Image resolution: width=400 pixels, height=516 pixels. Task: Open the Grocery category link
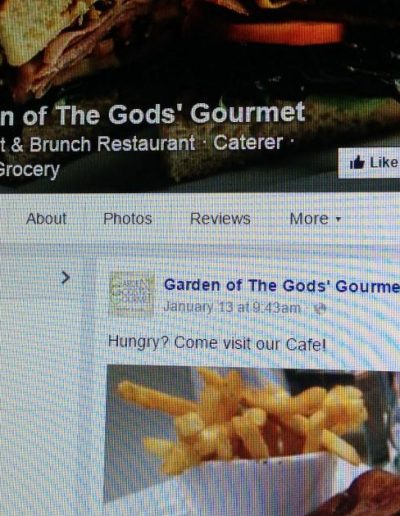pos(29,170)
